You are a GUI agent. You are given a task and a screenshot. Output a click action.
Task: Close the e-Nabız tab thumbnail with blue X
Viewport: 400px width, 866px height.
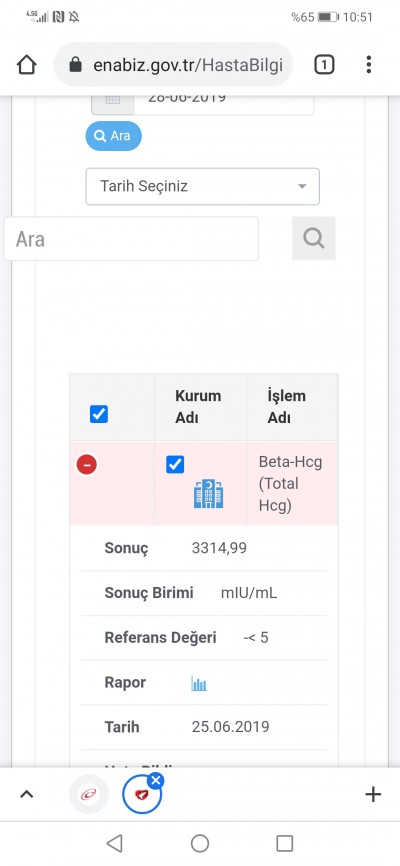pyautogui.click(x=156, y=780)
